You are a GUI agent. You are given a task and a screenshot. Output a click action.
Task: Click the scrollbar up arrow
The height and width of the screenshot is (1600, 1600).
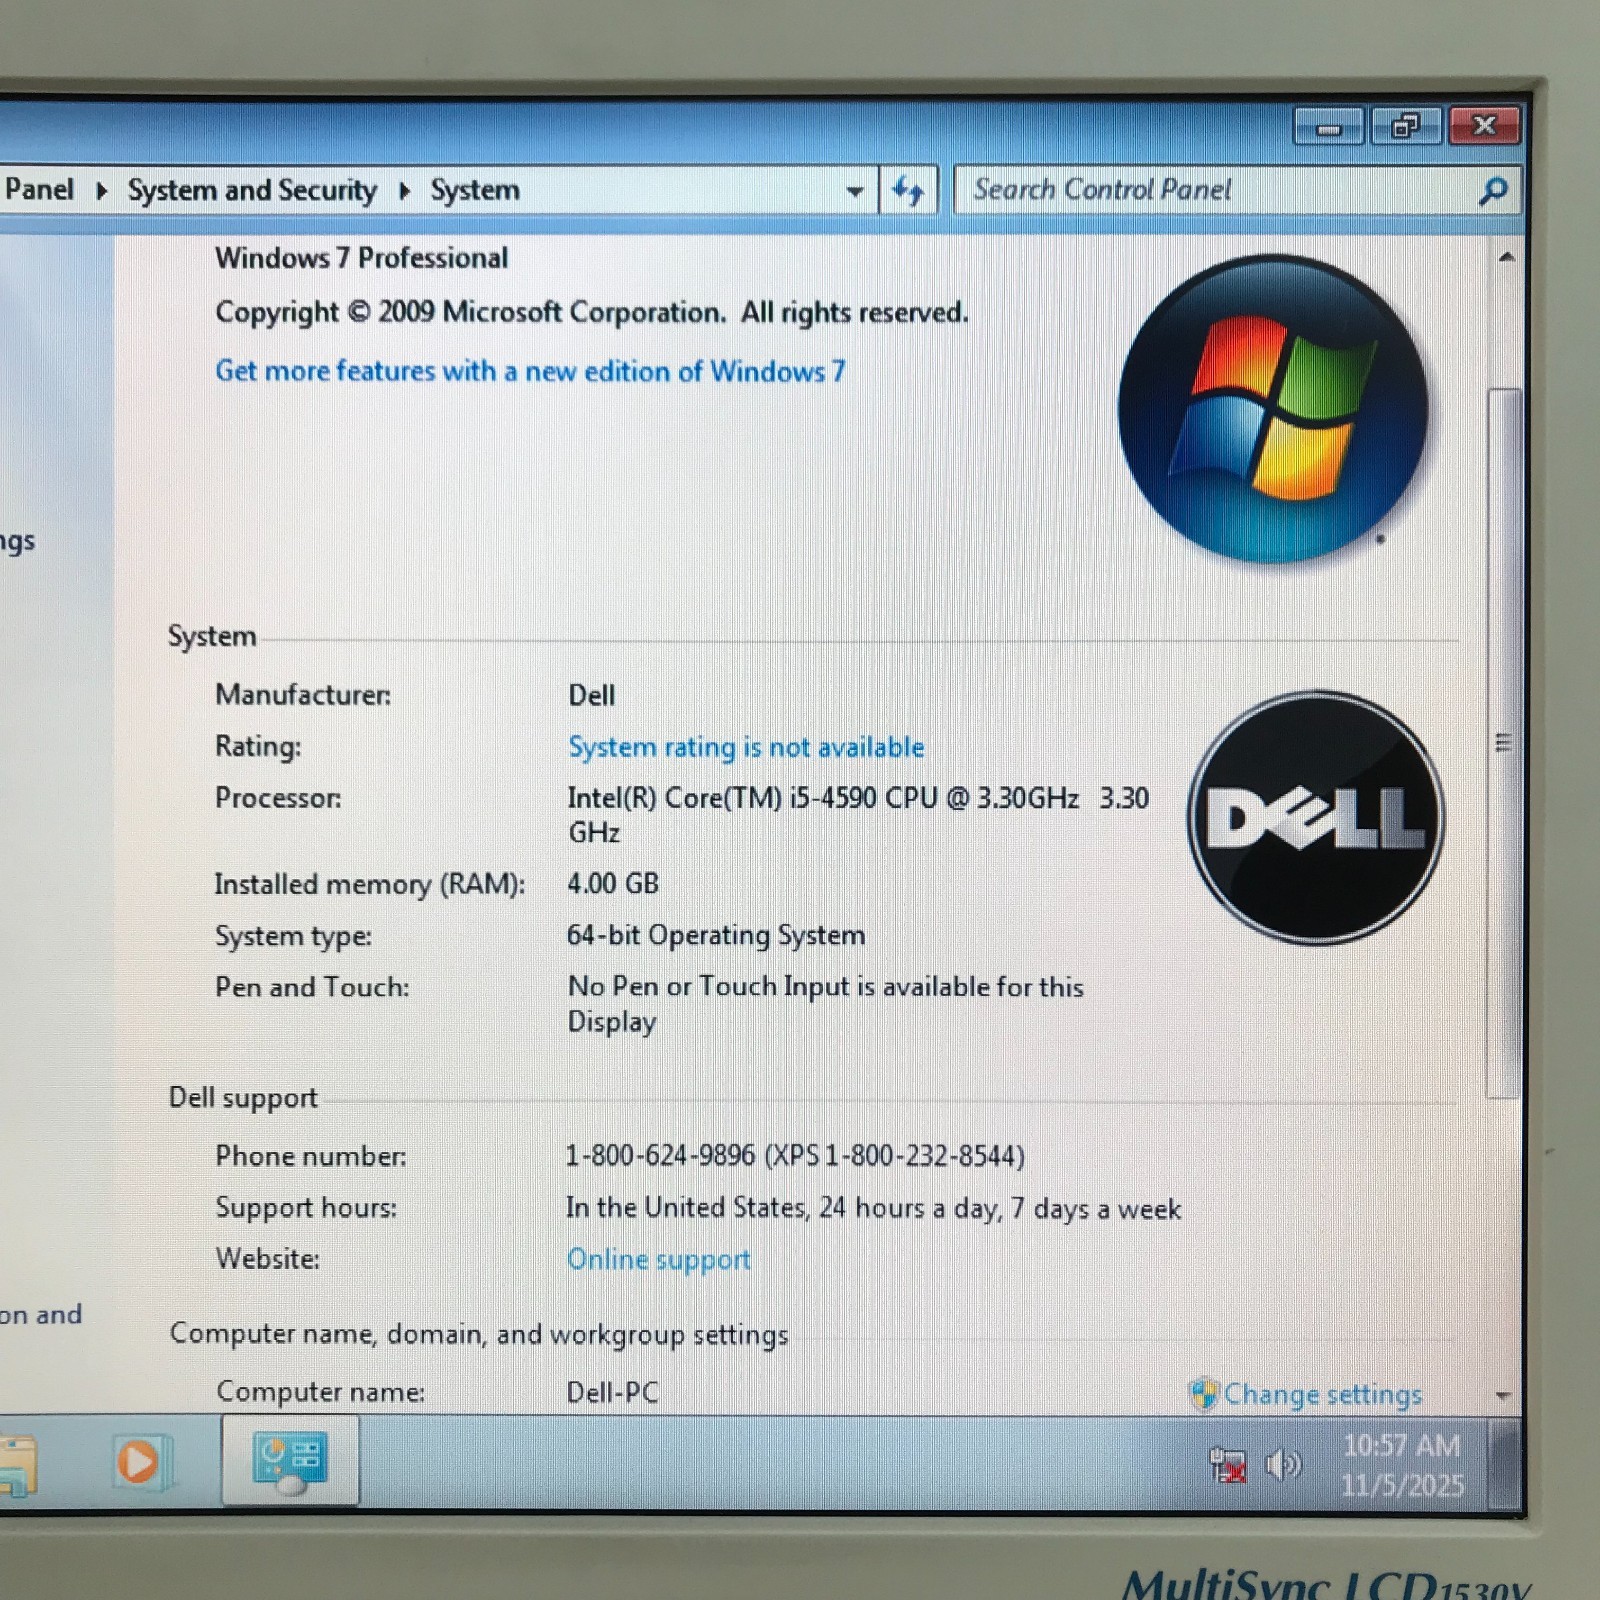click(x=1506, y=257)
